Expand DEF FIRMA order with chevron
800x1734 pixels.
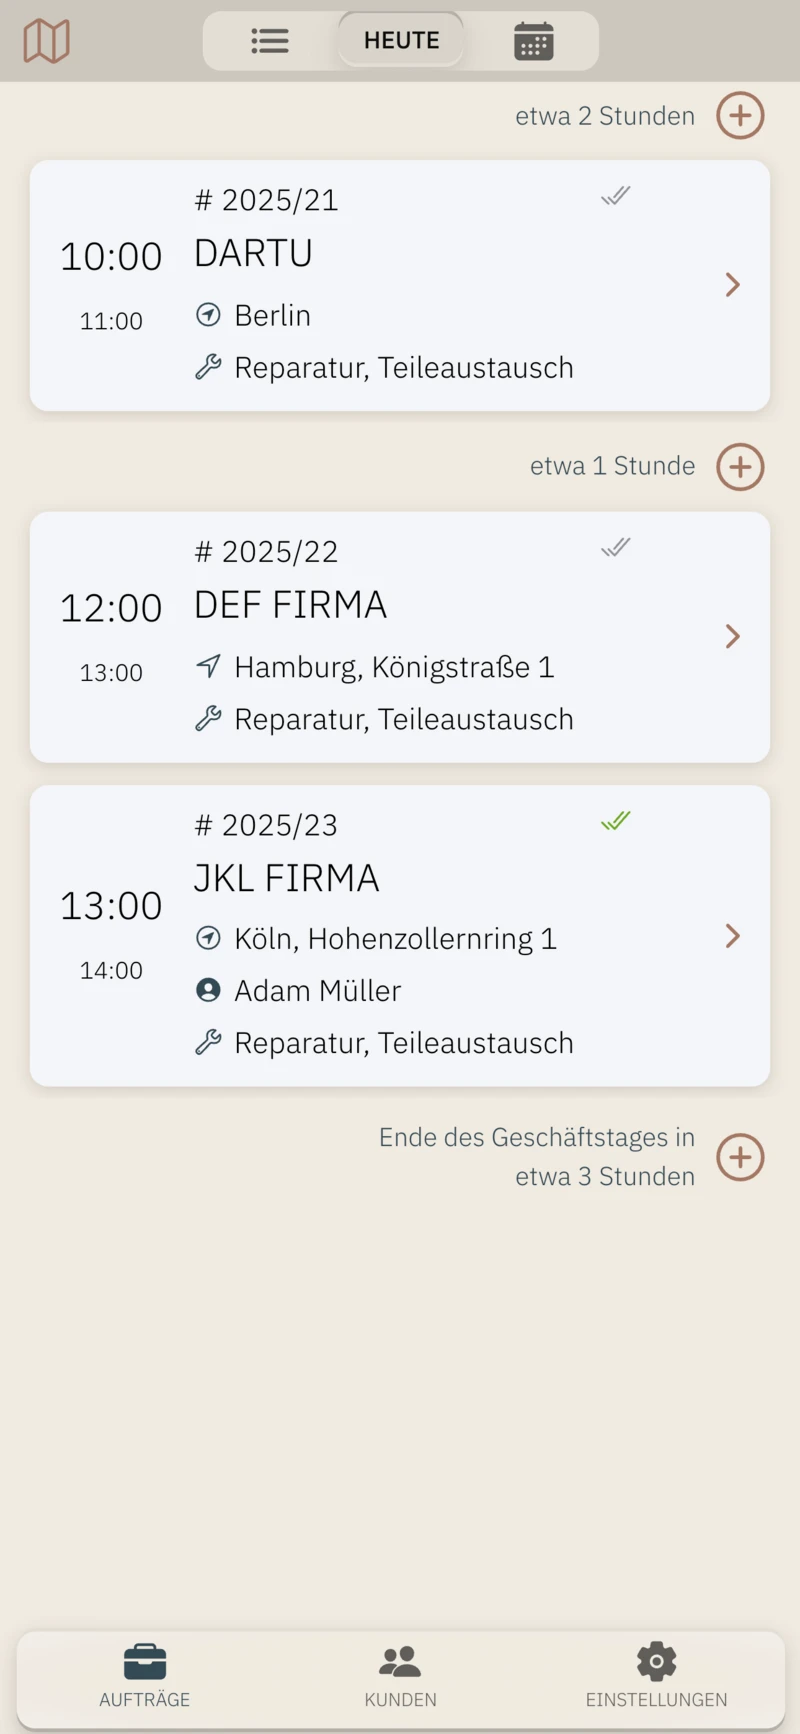(x=732, y=637)
